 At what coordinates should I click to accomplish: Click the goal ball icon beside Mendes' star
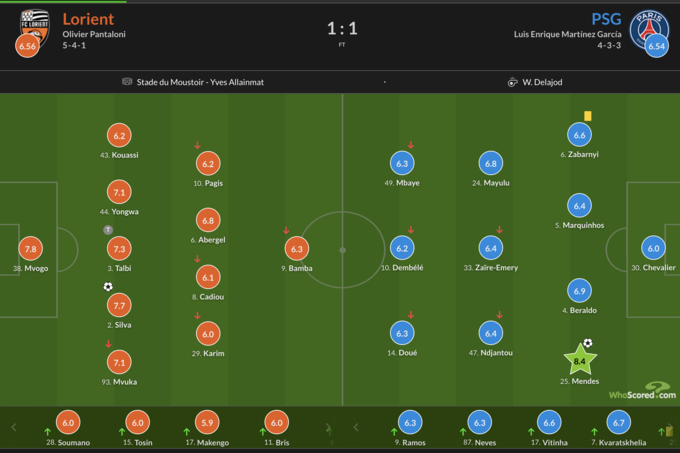[x=588, y=343]
